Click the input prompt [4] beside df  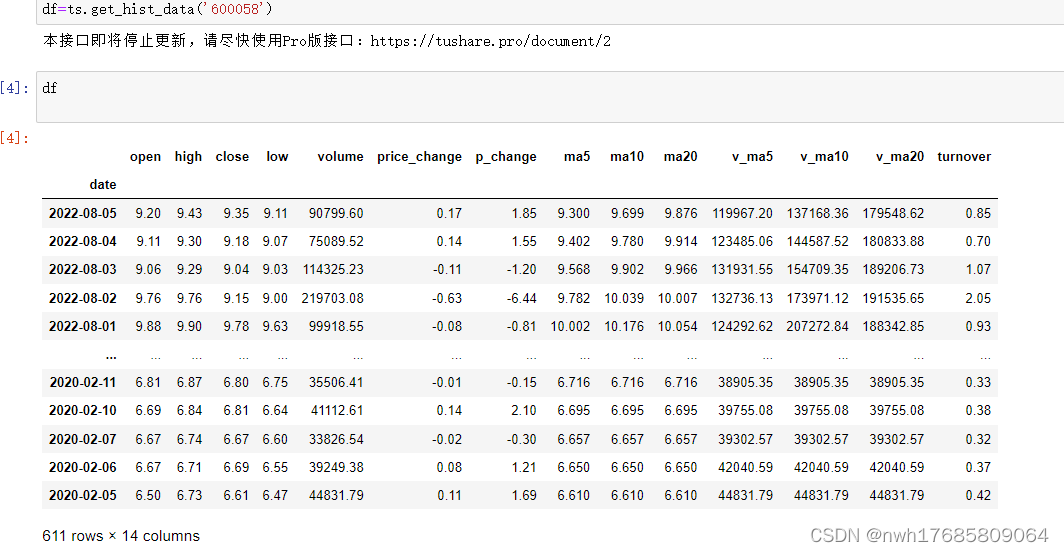pos(14,88)
